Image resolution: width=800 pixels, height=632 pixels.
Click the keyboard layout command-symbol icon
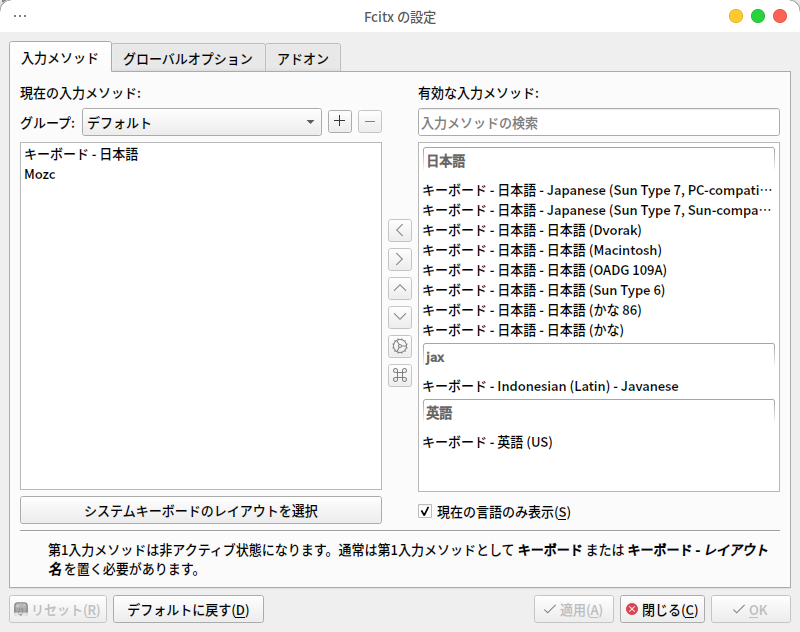(x=400, y=375)
